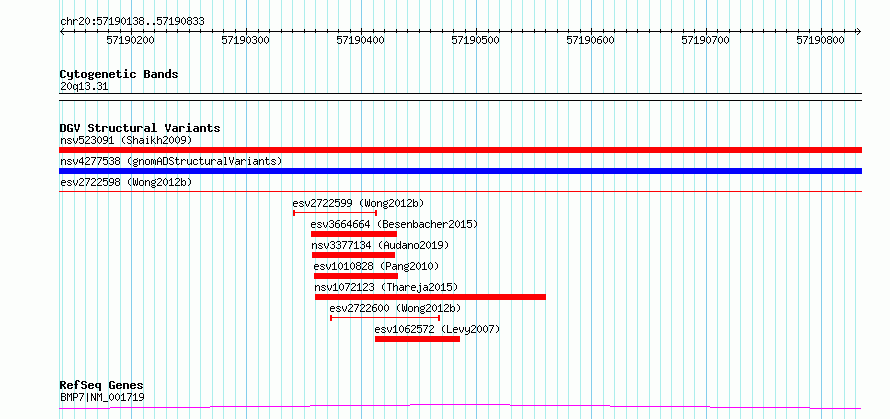Select the magenta BMP7 gene track line
890x419 pixels.
(460, 407)
